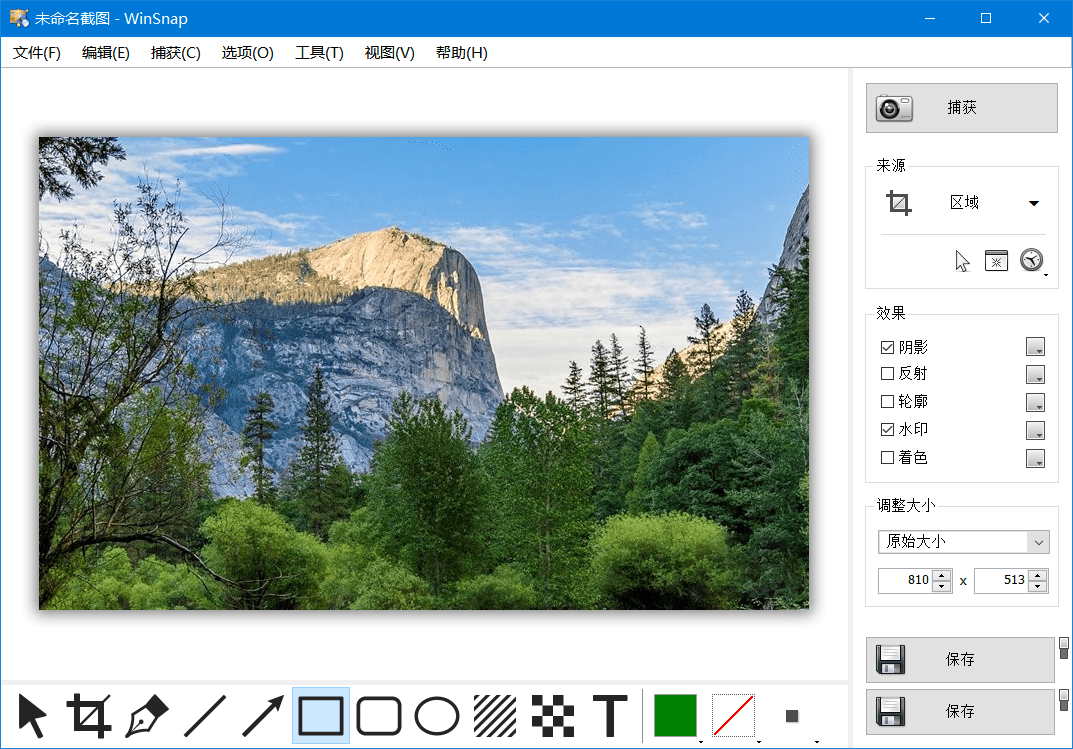
Task: Click the 捕获 capture button with camera
Action: pos(961,108)
